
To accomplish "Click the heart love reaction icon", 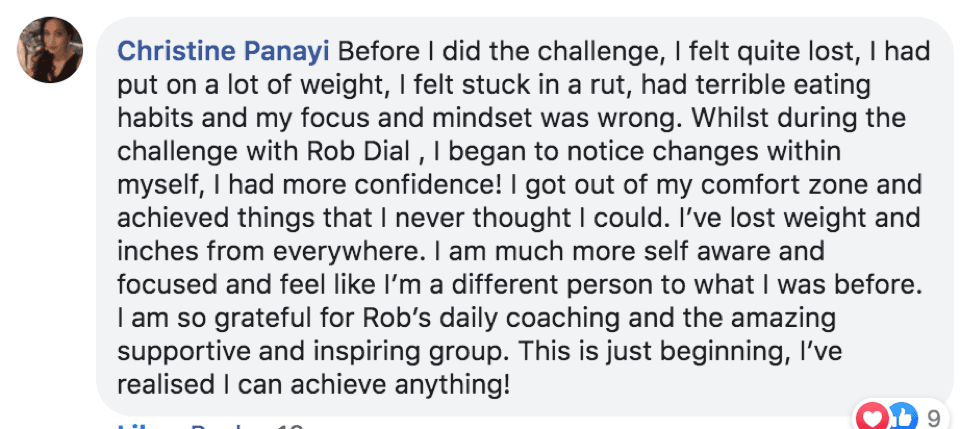I will tap(872, 418).
